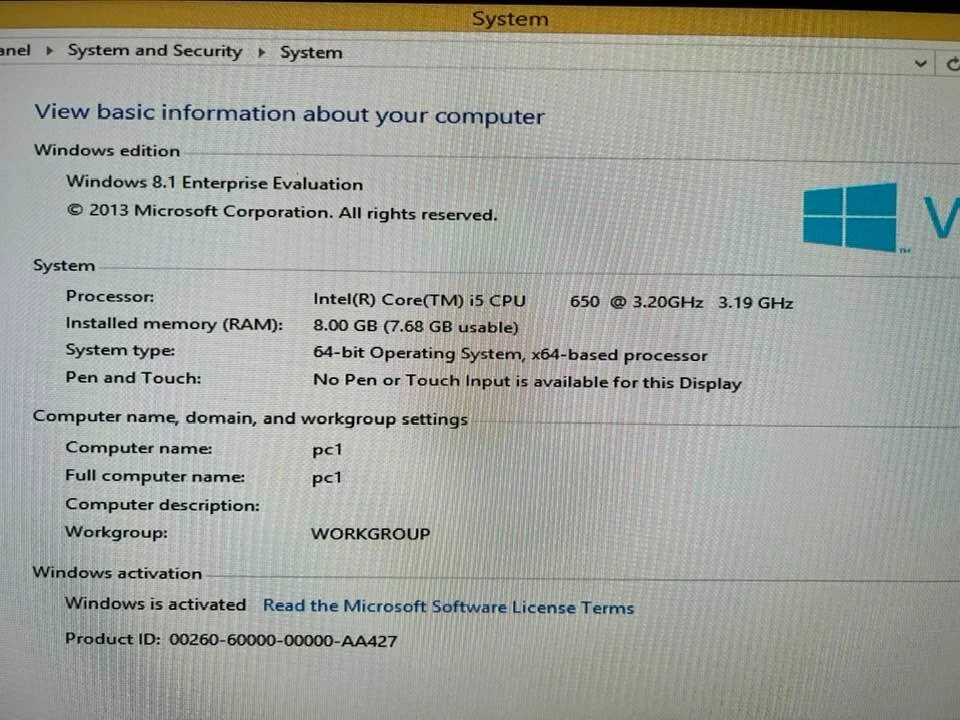This screenshot has width=960, height=720.
Task: Toggle selection of the System section heading
Action: point(64,265)
